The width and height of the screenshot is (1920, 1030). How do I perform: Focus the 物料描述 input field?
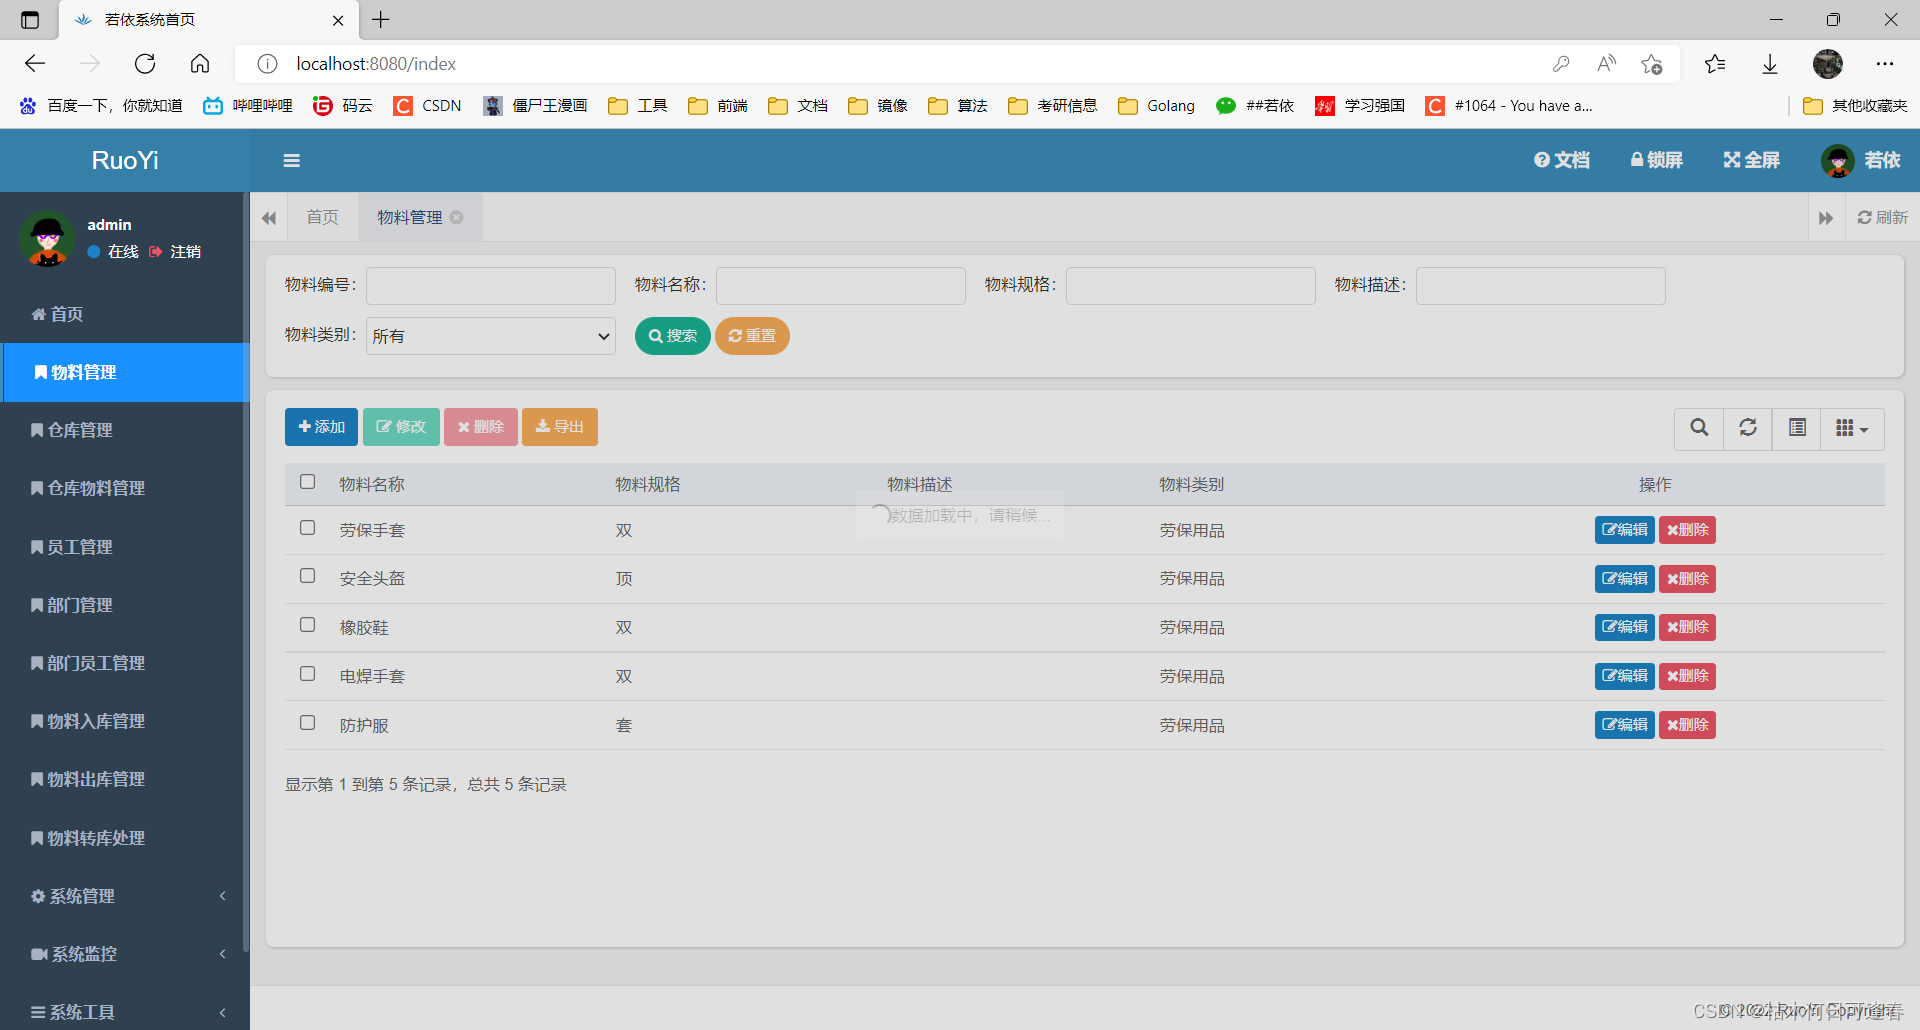tap(1541, 286)
